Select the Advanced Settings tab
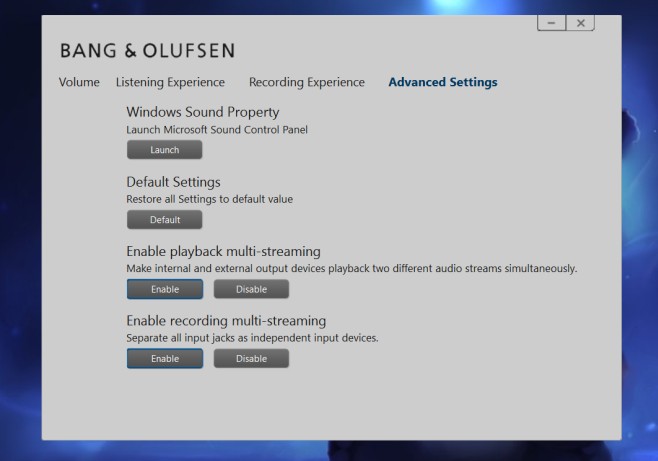Viewport: 658px width, 461px height. point(443,82)
